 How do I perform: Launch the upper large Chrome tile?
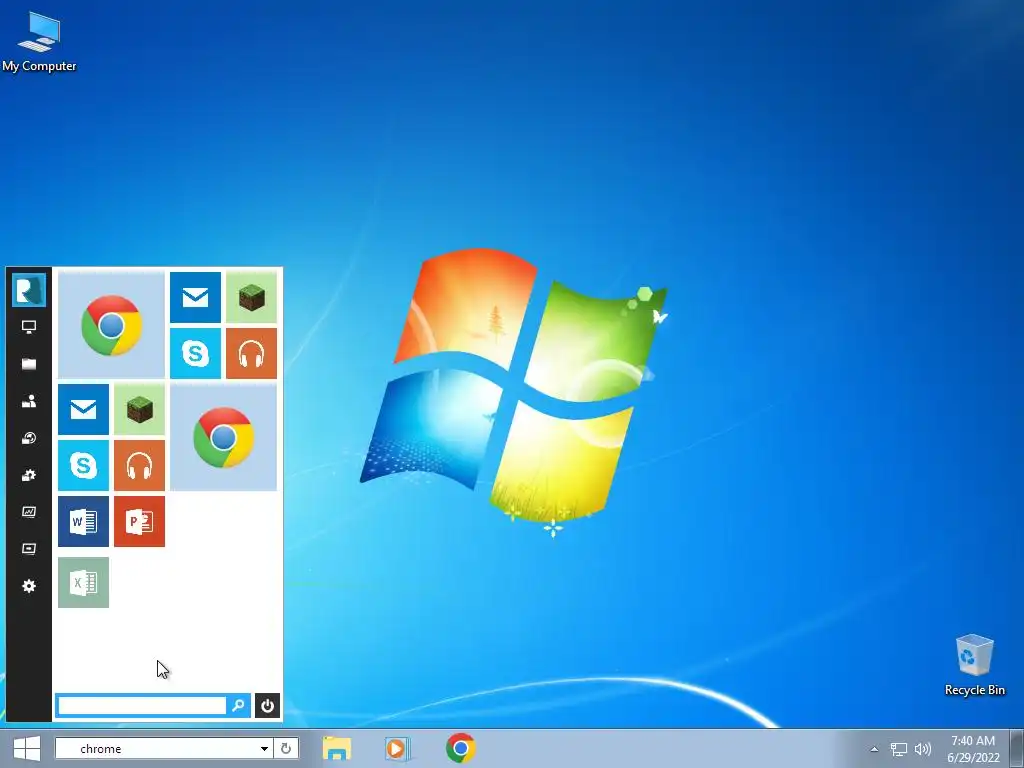click(x=112, y=325)
